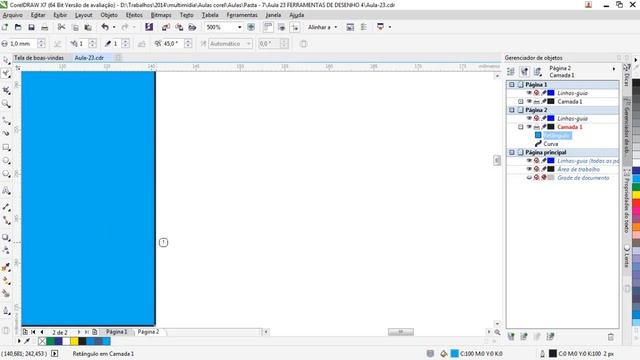Screen dimensions: 640x360
Task: Select the Crop tool
Action: (6, 90)
